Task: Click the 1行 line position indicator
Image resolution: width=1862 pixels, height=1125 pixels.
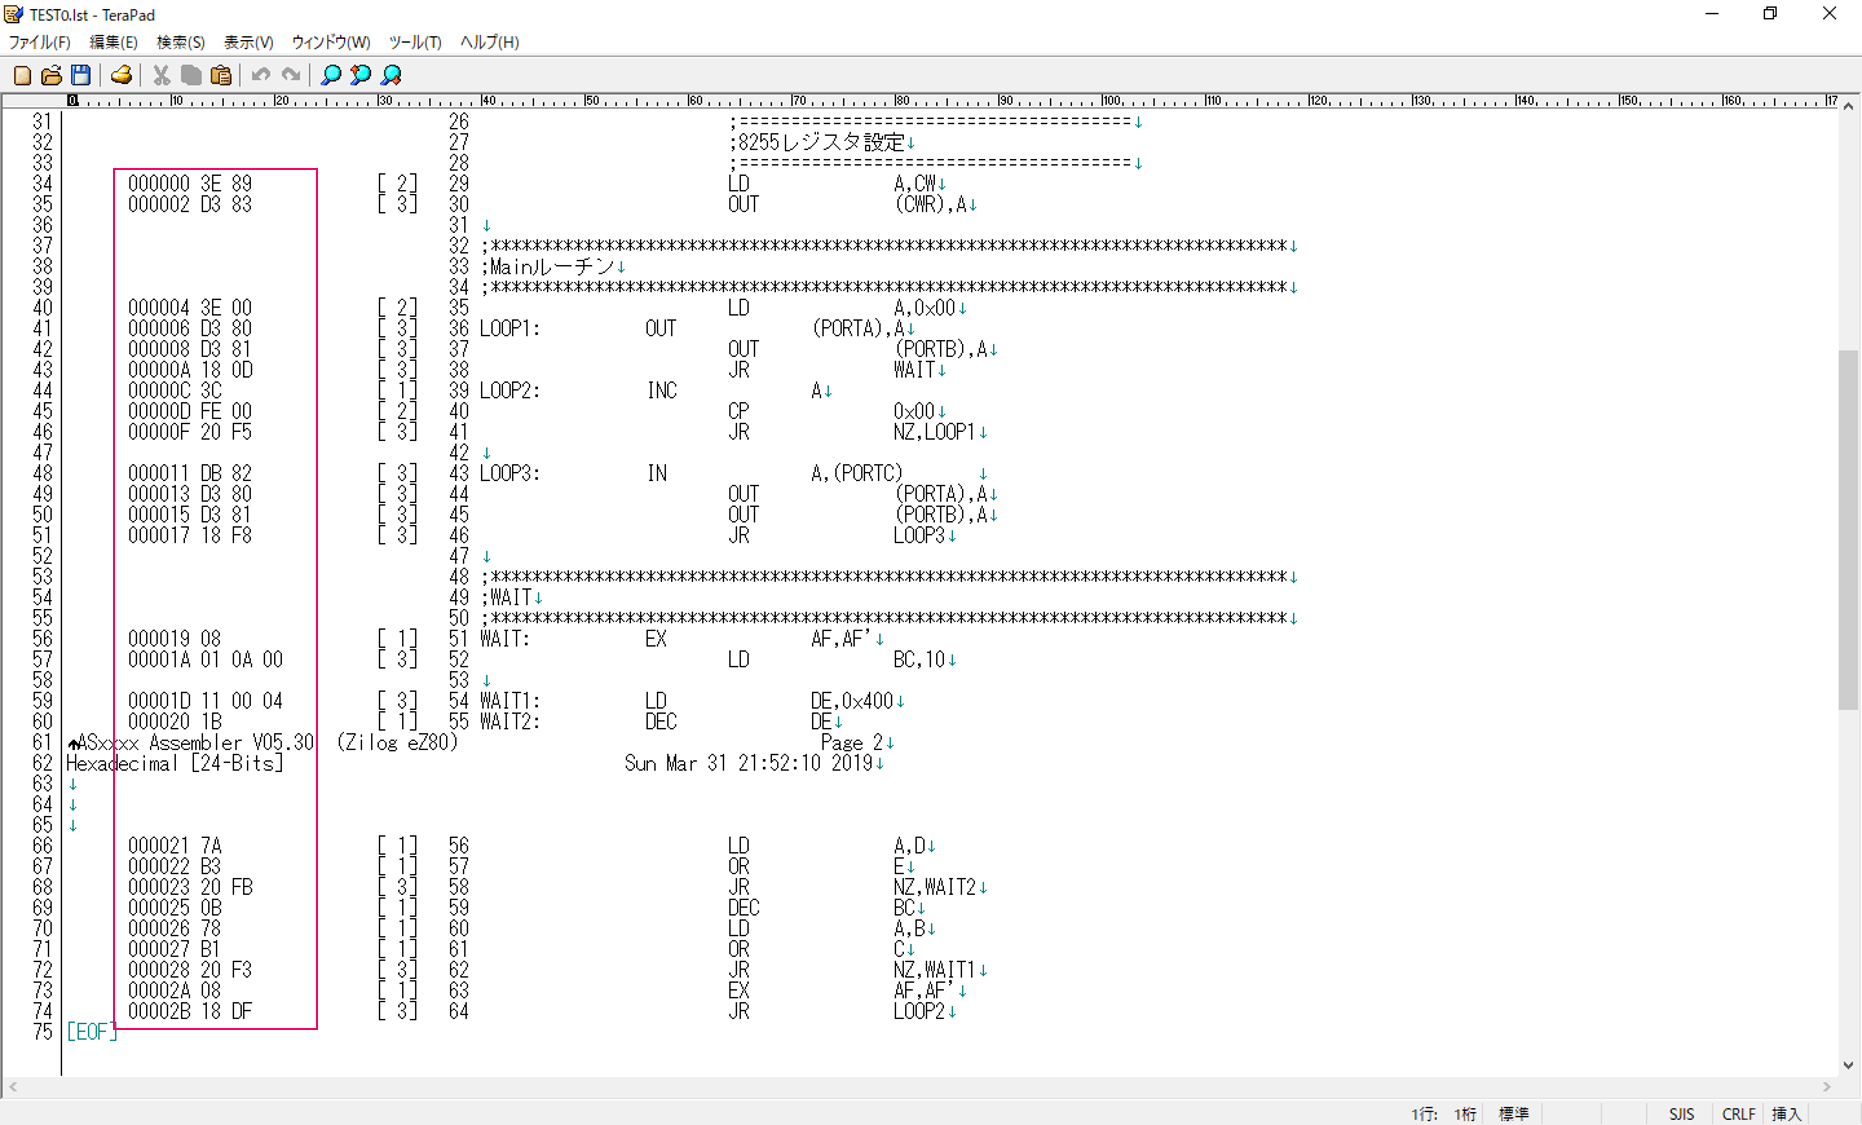Action: [x=1425, y=1113]
